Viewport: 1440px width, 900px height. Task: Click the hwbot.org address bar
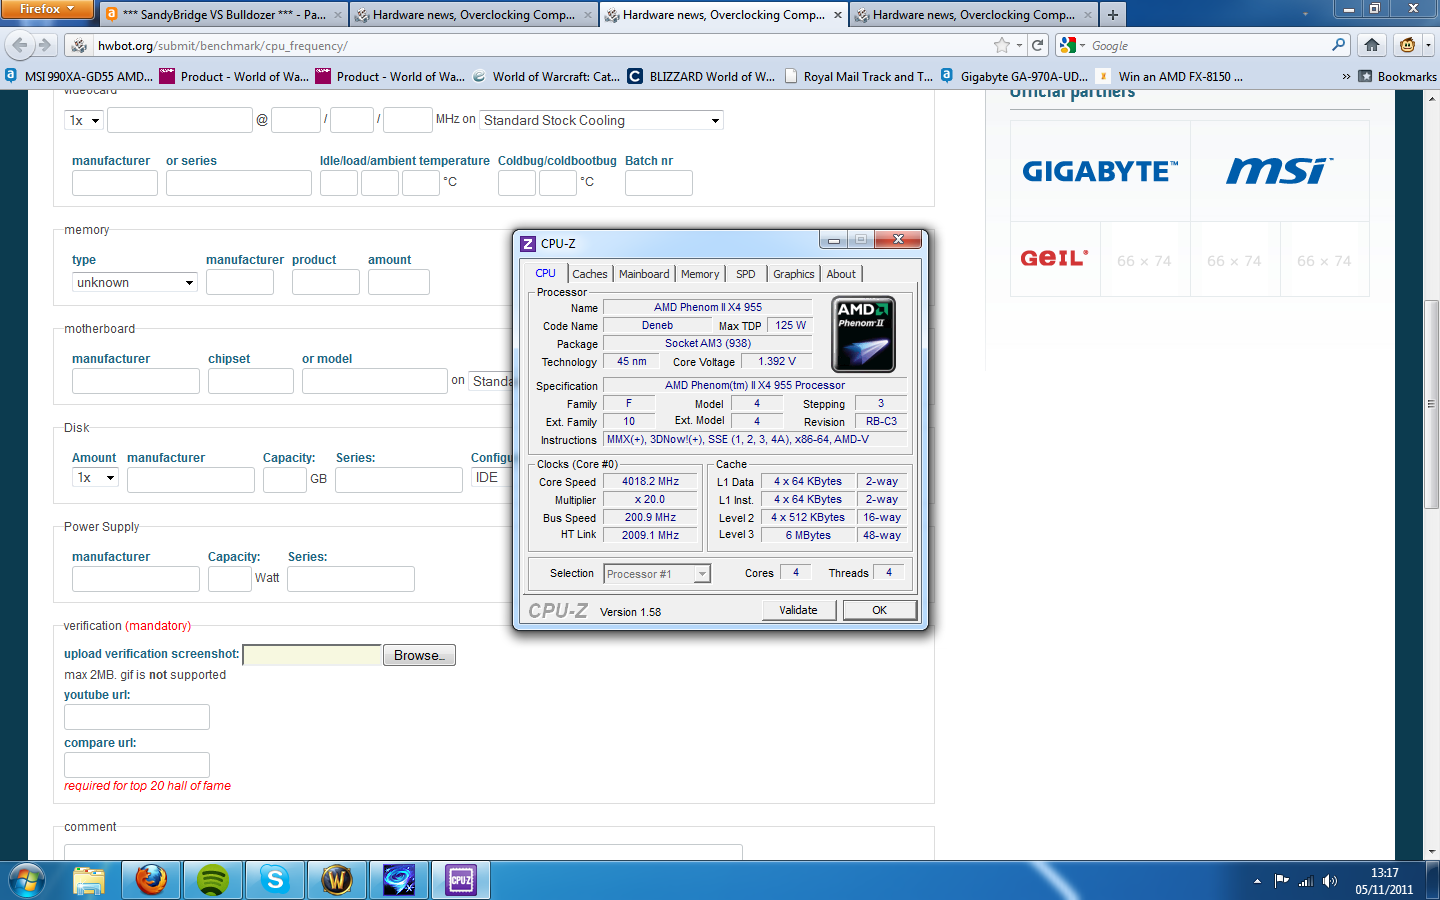click(x=540, y=45)
